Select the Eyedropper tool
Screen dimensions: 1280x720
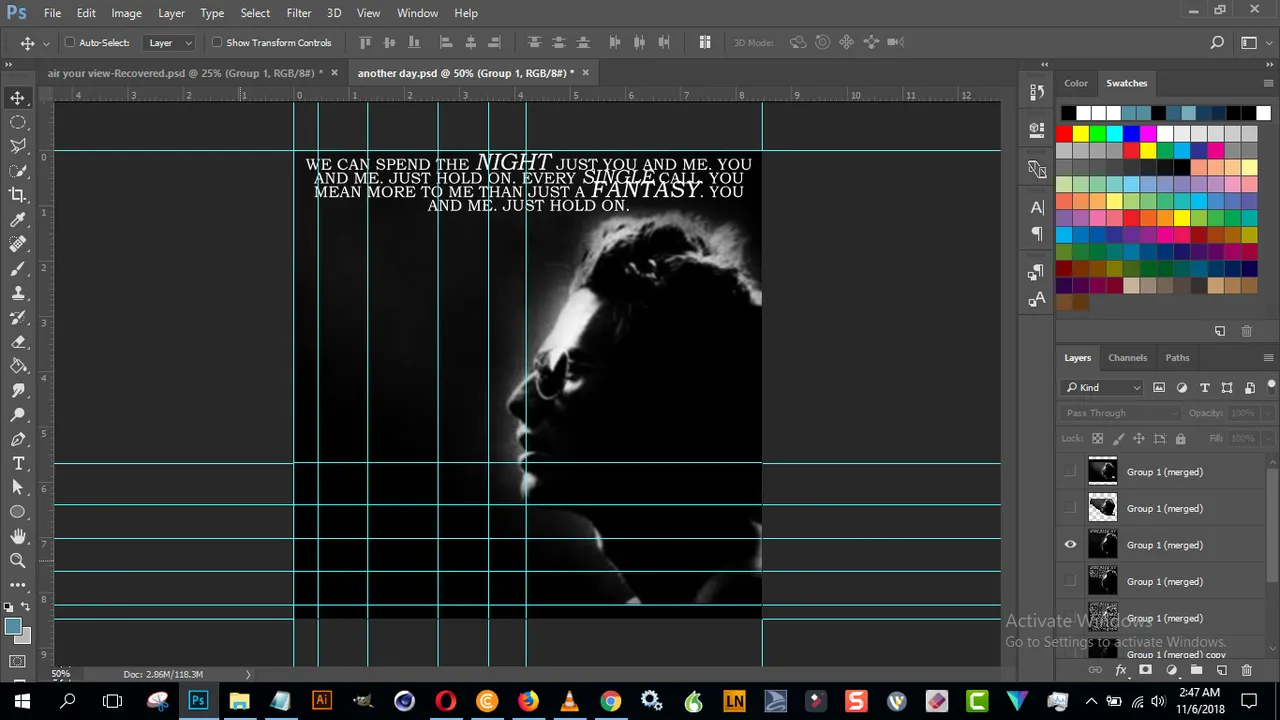(x=18, y=220)
